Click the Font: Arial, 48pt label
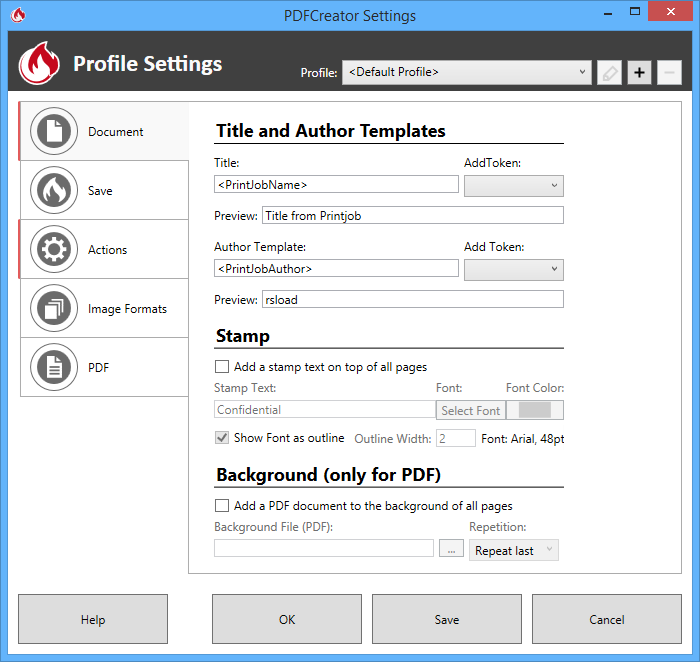700x662 pixels. (522, 439)
